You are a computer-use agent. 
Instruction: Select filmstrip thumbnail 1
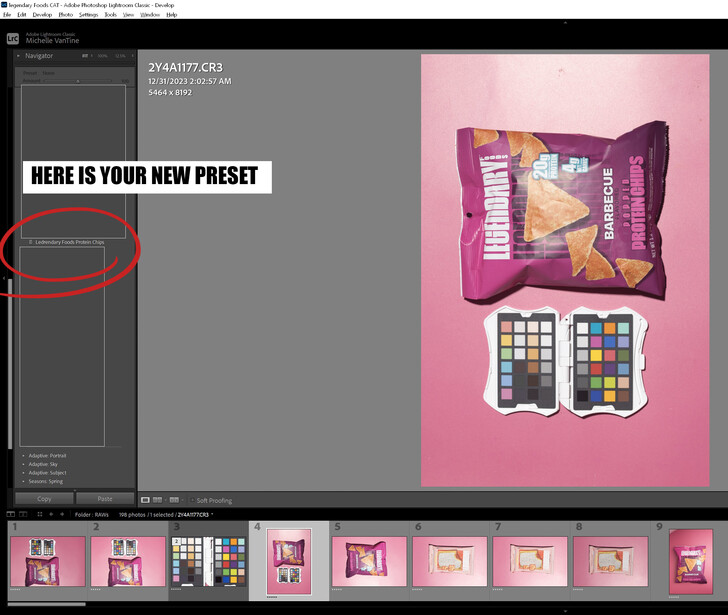coord(48,561)
